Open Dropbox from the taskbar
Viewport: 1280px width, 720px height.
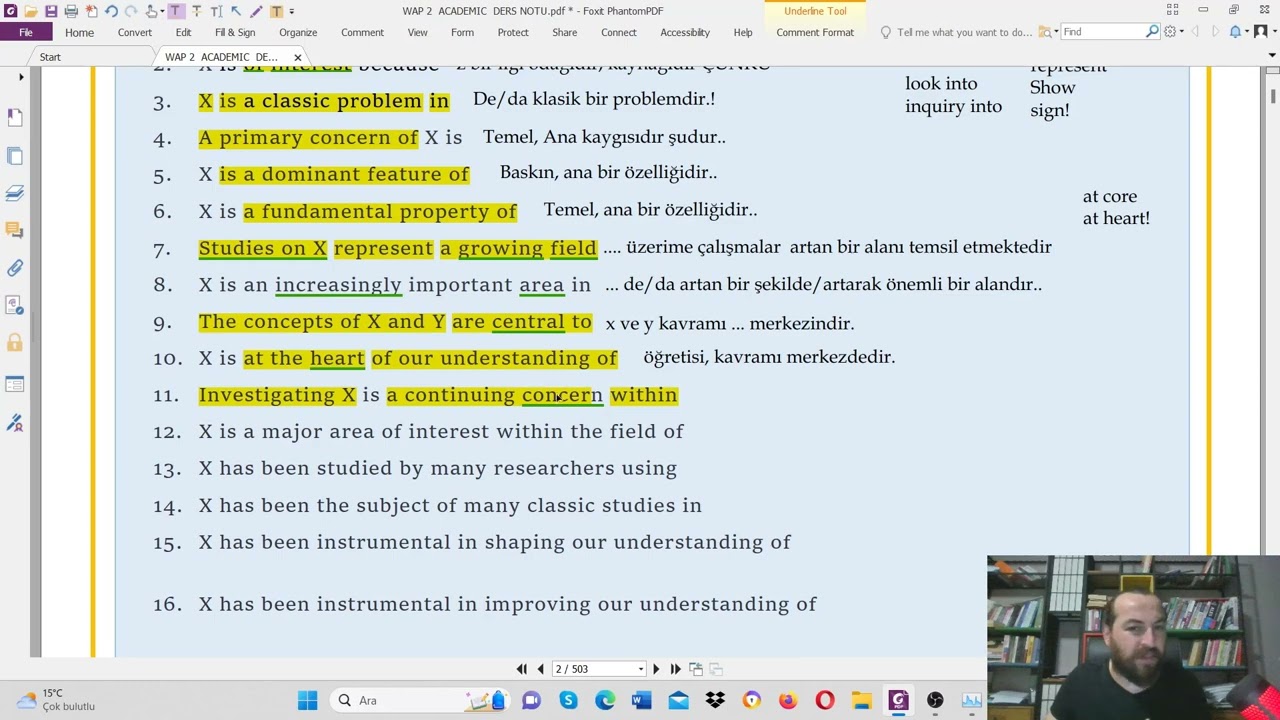[715, 700]
